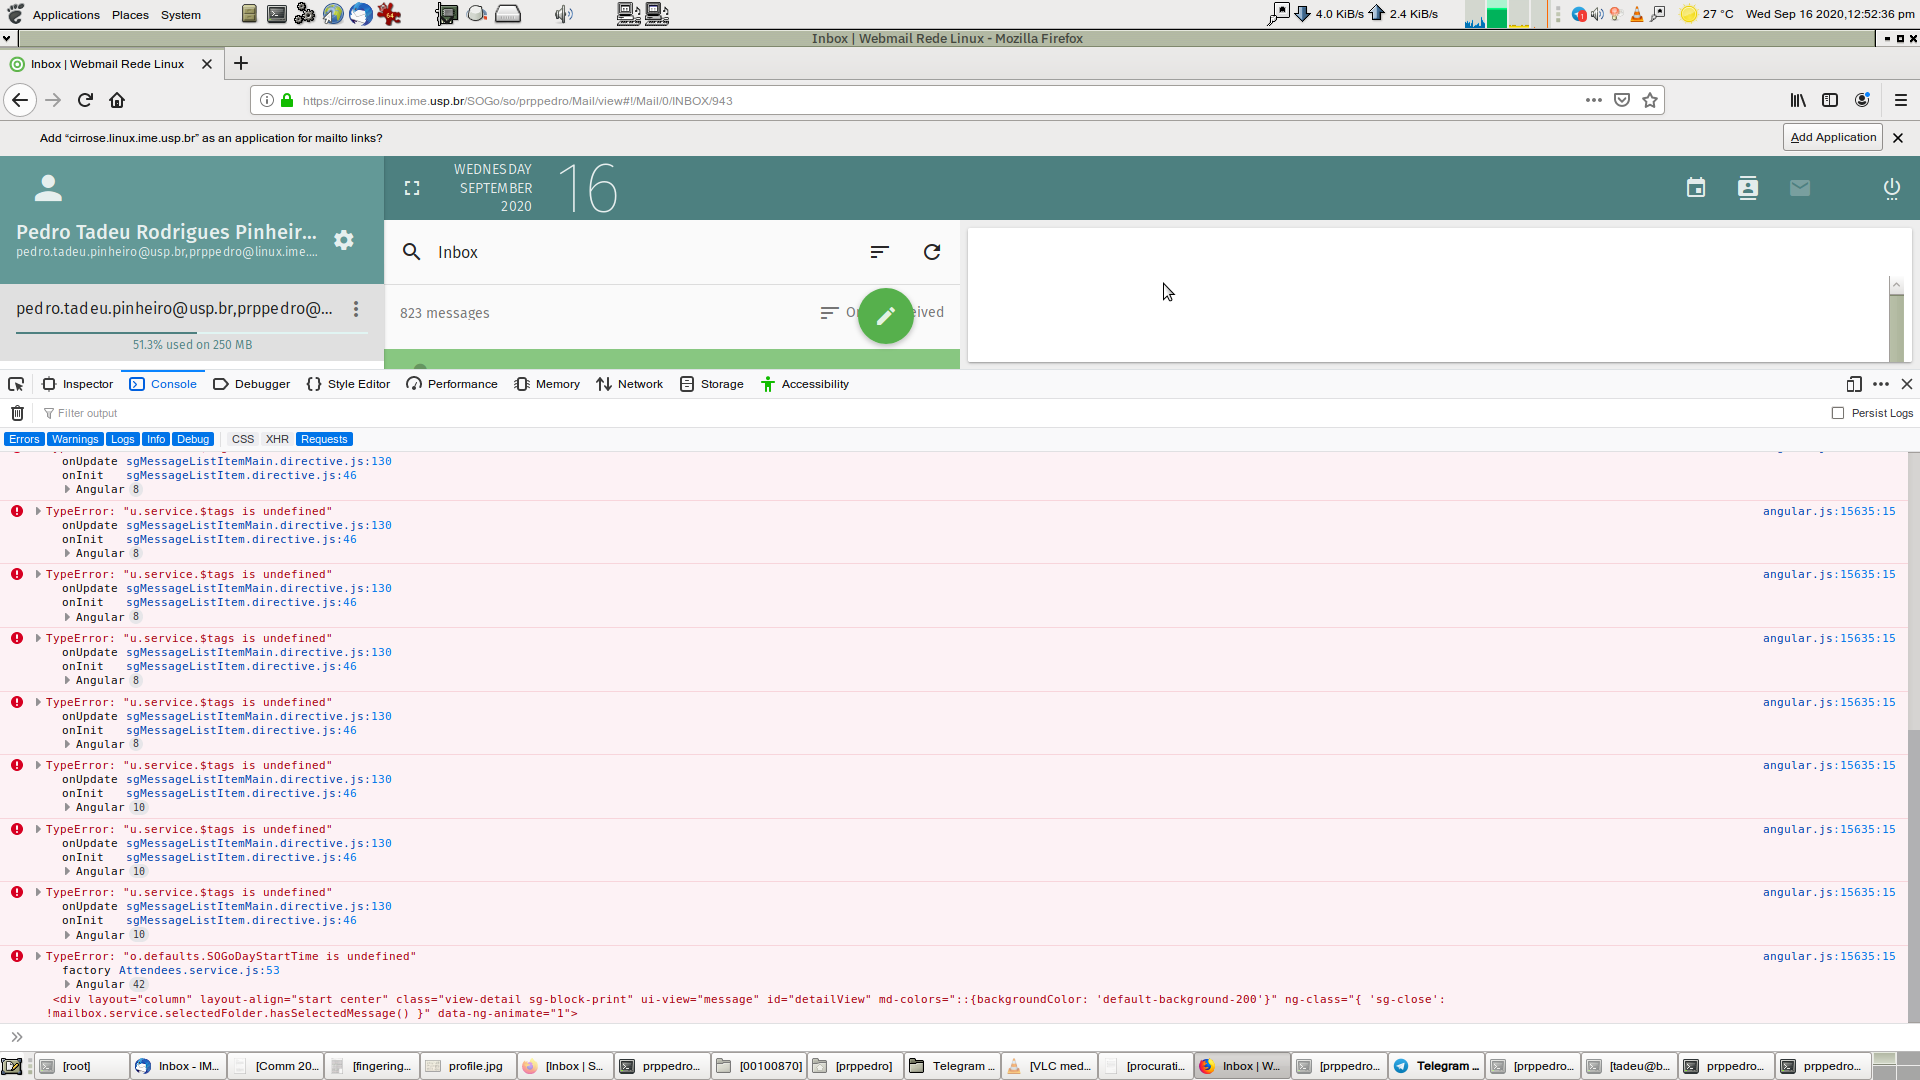Click the power logout icon
Image resolution: width=1920 pixels, height=1080 pixels.
pyautogui.click(x=1891, y=188)
